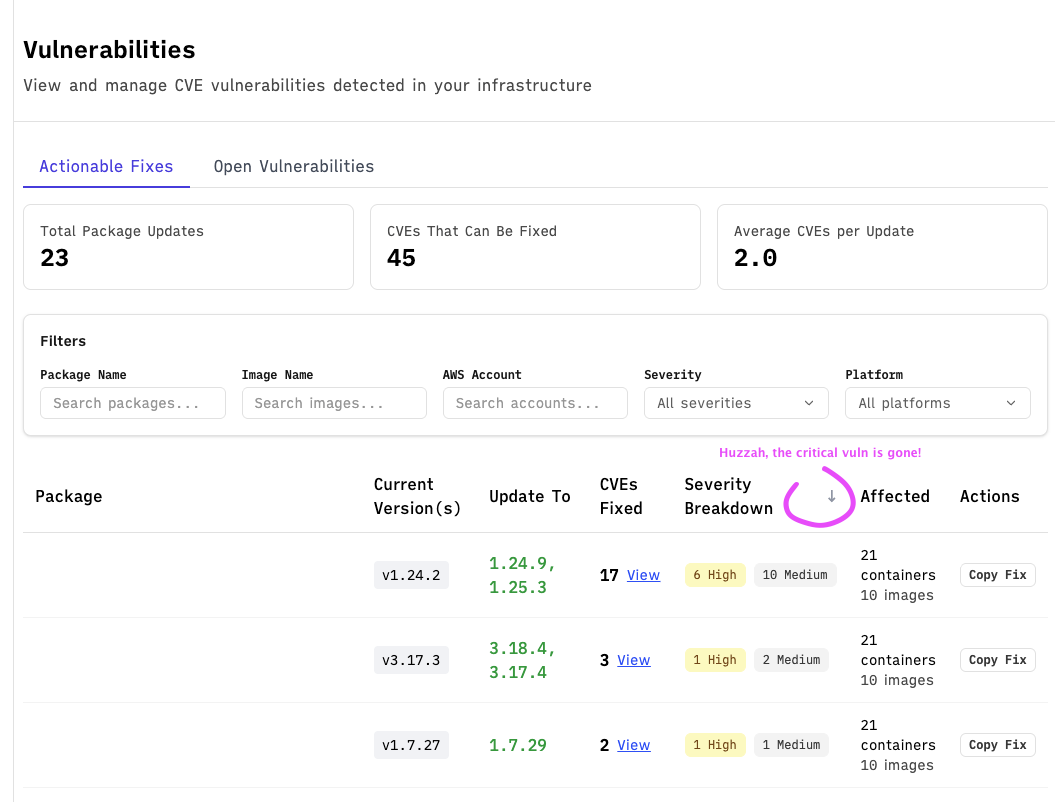Open View link for 17 CVEs fixed
The image size is (1055, 802).
643,575
